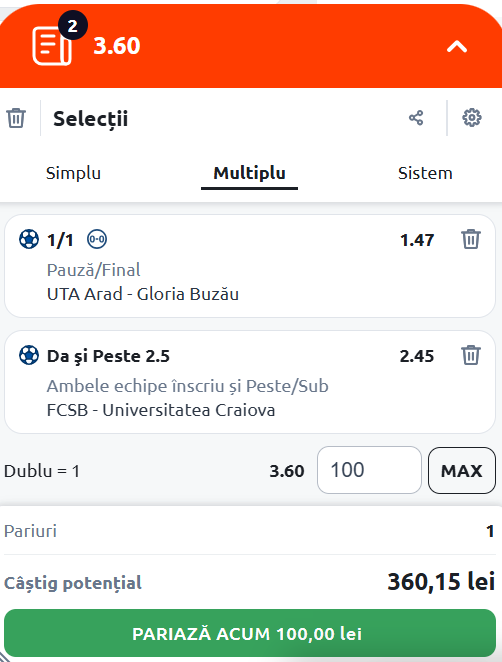Open the Sistem tab

click(x=425, y=173)
